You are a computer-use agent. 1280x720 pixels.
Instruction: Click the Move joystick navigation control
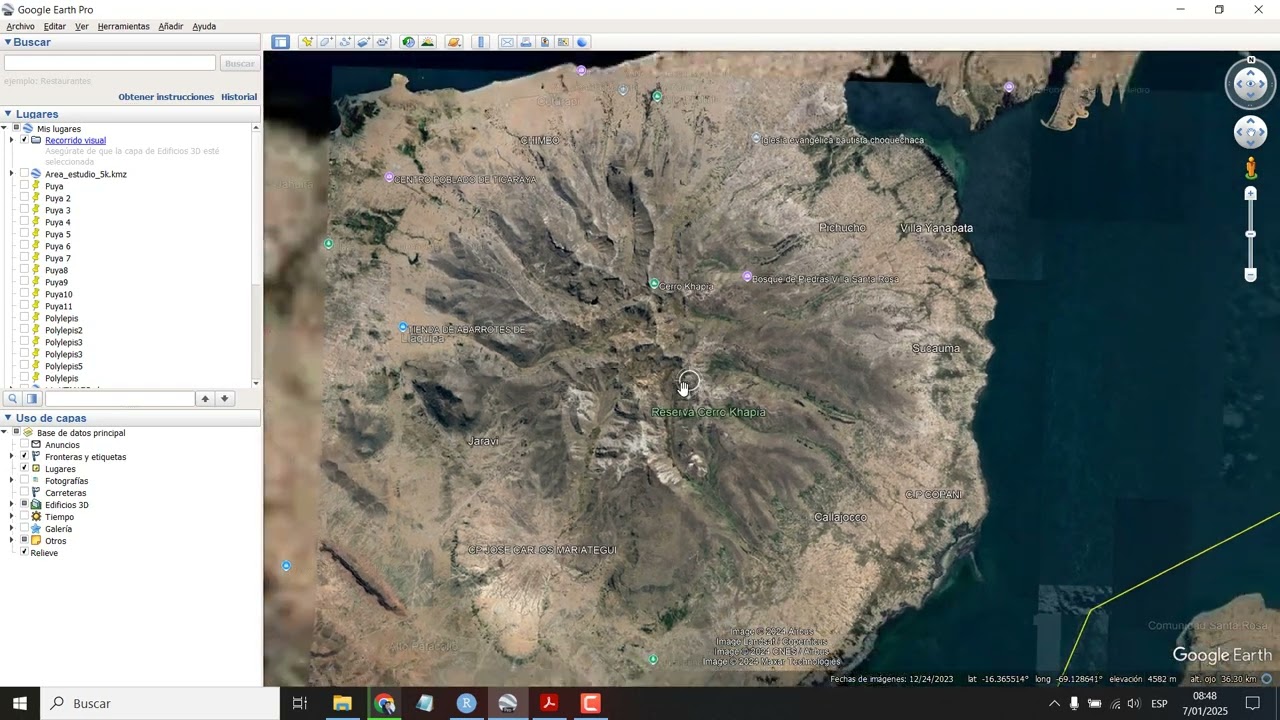click(1250, 132)
